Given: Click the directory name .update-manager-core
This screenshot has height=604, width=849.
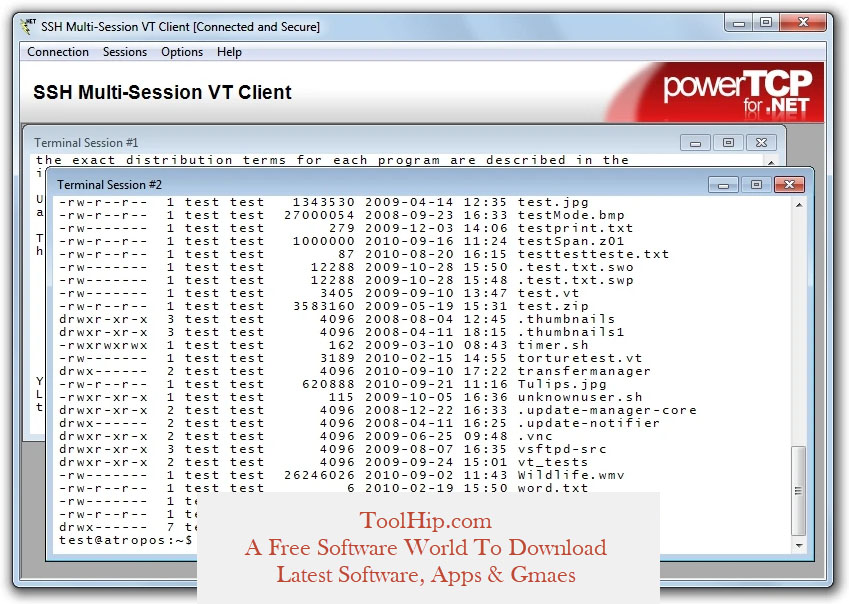Looking at the screenshot, I should pos(607,410).
